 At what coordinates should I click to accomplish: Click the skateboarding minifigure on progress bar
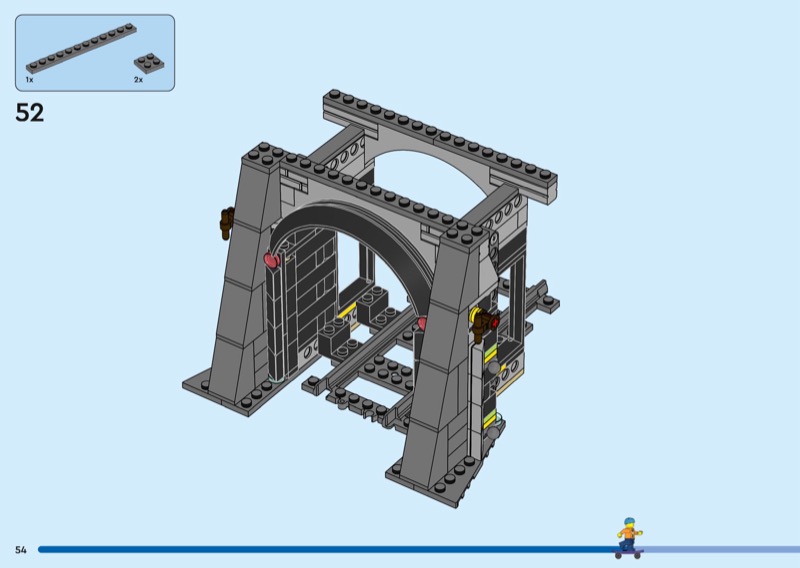point(628,537)
